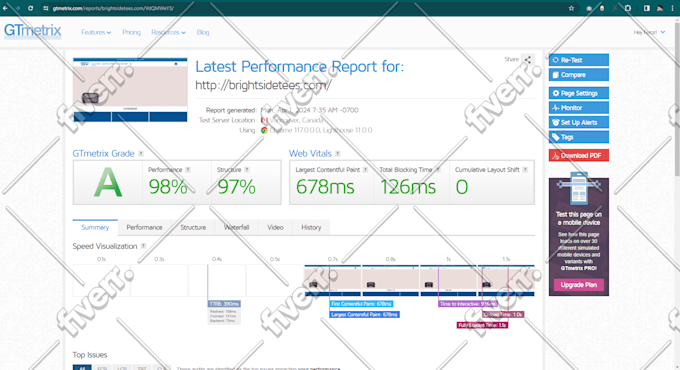Open the brightsidetees.com URL link

(263, 85)
